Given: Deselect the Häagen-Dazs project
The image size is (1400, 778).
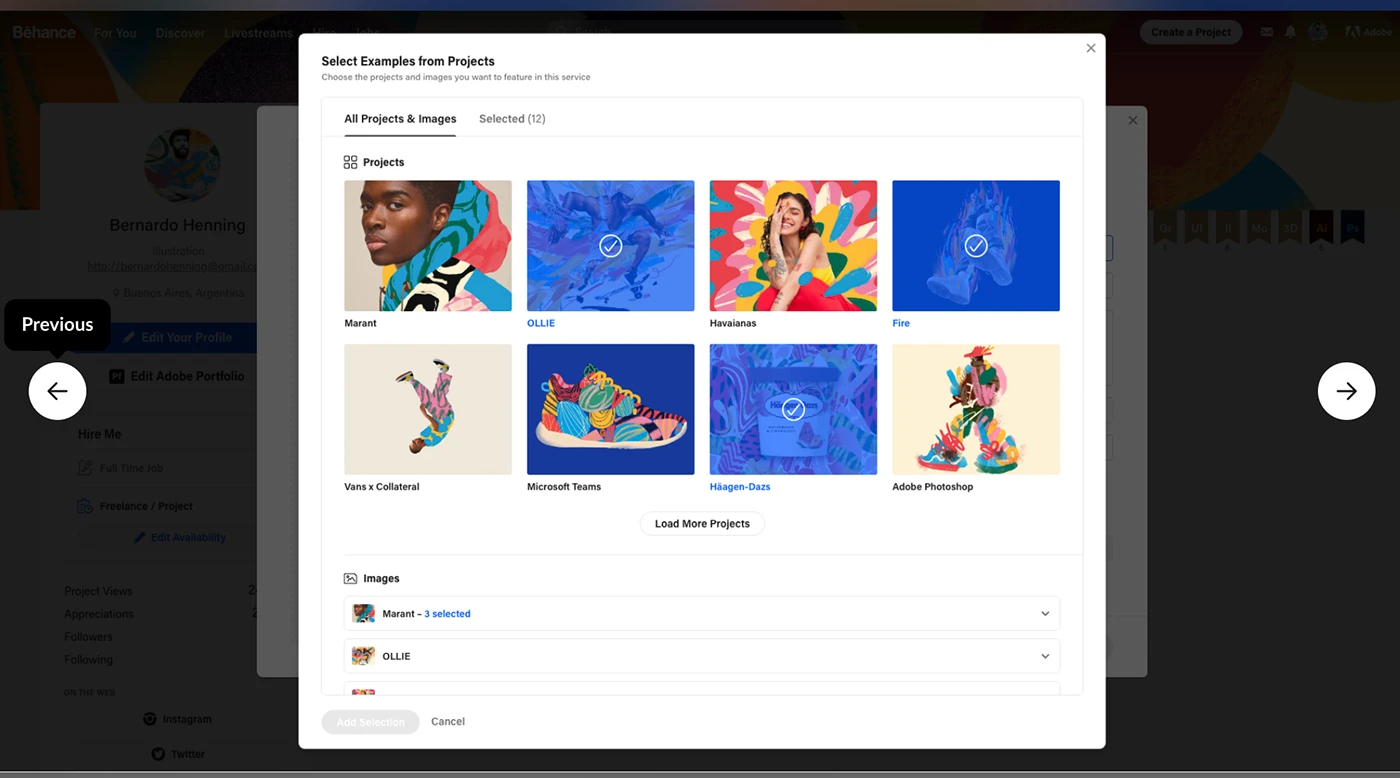Looking at the screenshot, I should pyautogui.click(x=793, y=409).
